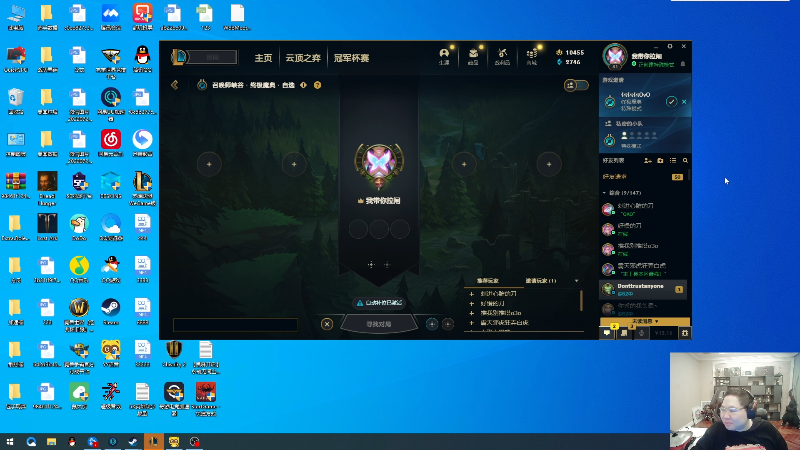Search friends with magnifier icon
The image size is (800, 450).
click(685, 161)
